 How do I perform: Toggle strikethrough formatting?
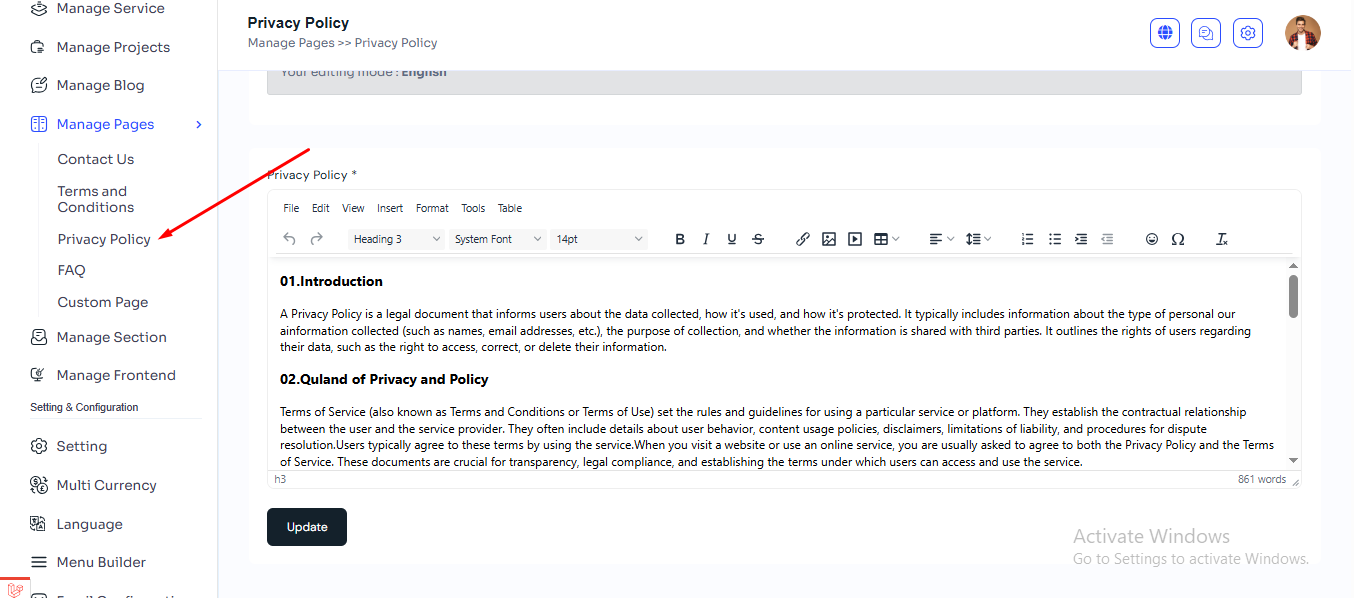758,239
